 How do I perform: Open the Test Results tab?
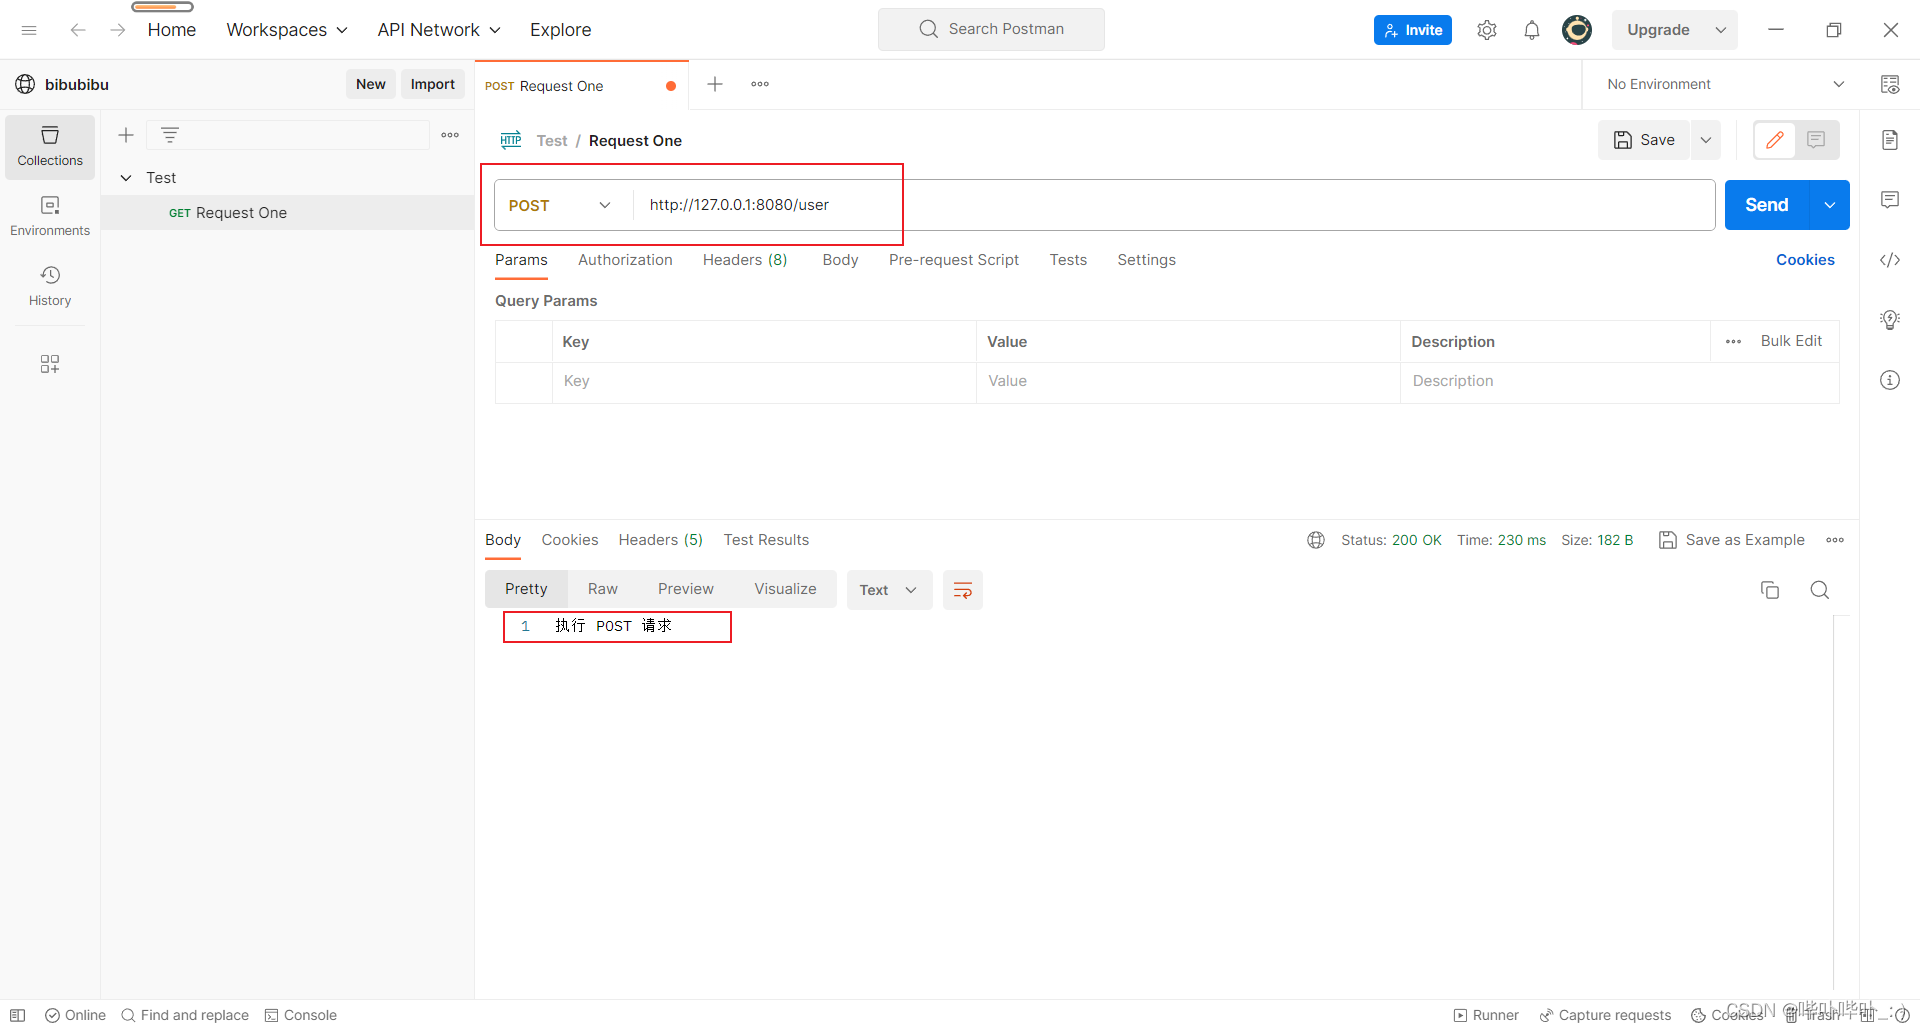click(x=766, y=540)
